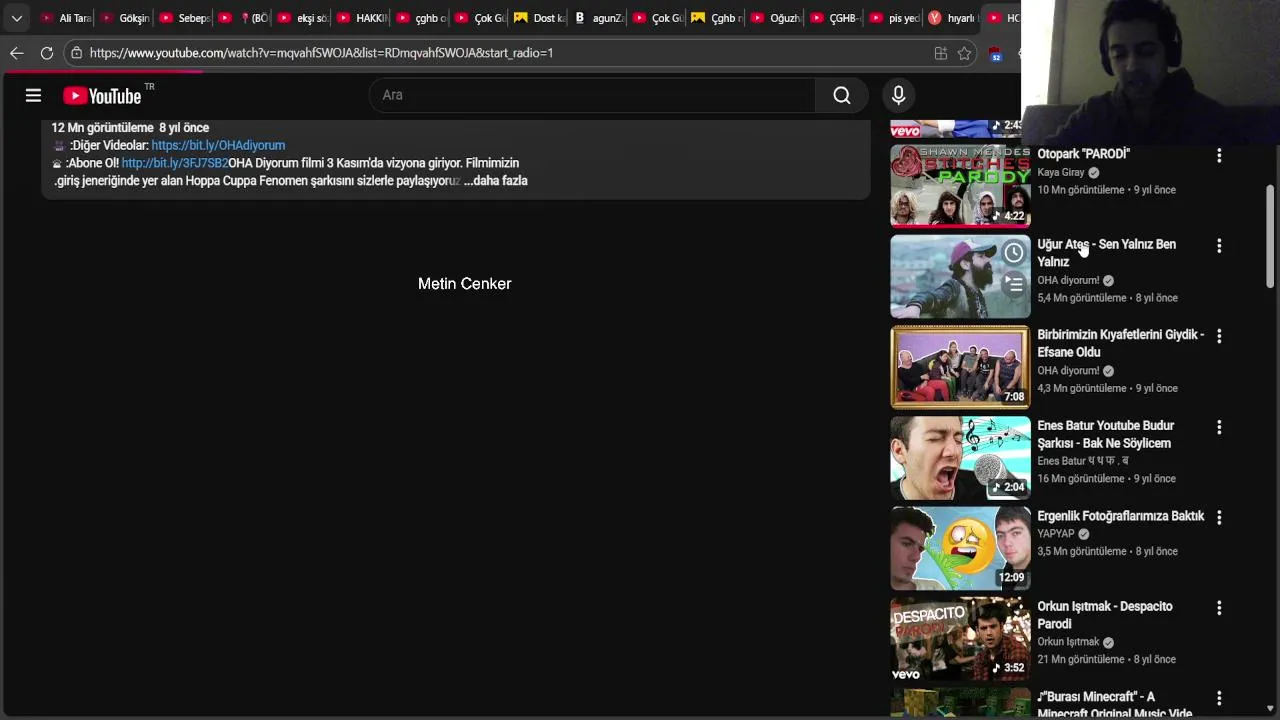Switch to the 'agunZ' tab
This screenshot has width=1280, height=720.
(x=598, y=18)
